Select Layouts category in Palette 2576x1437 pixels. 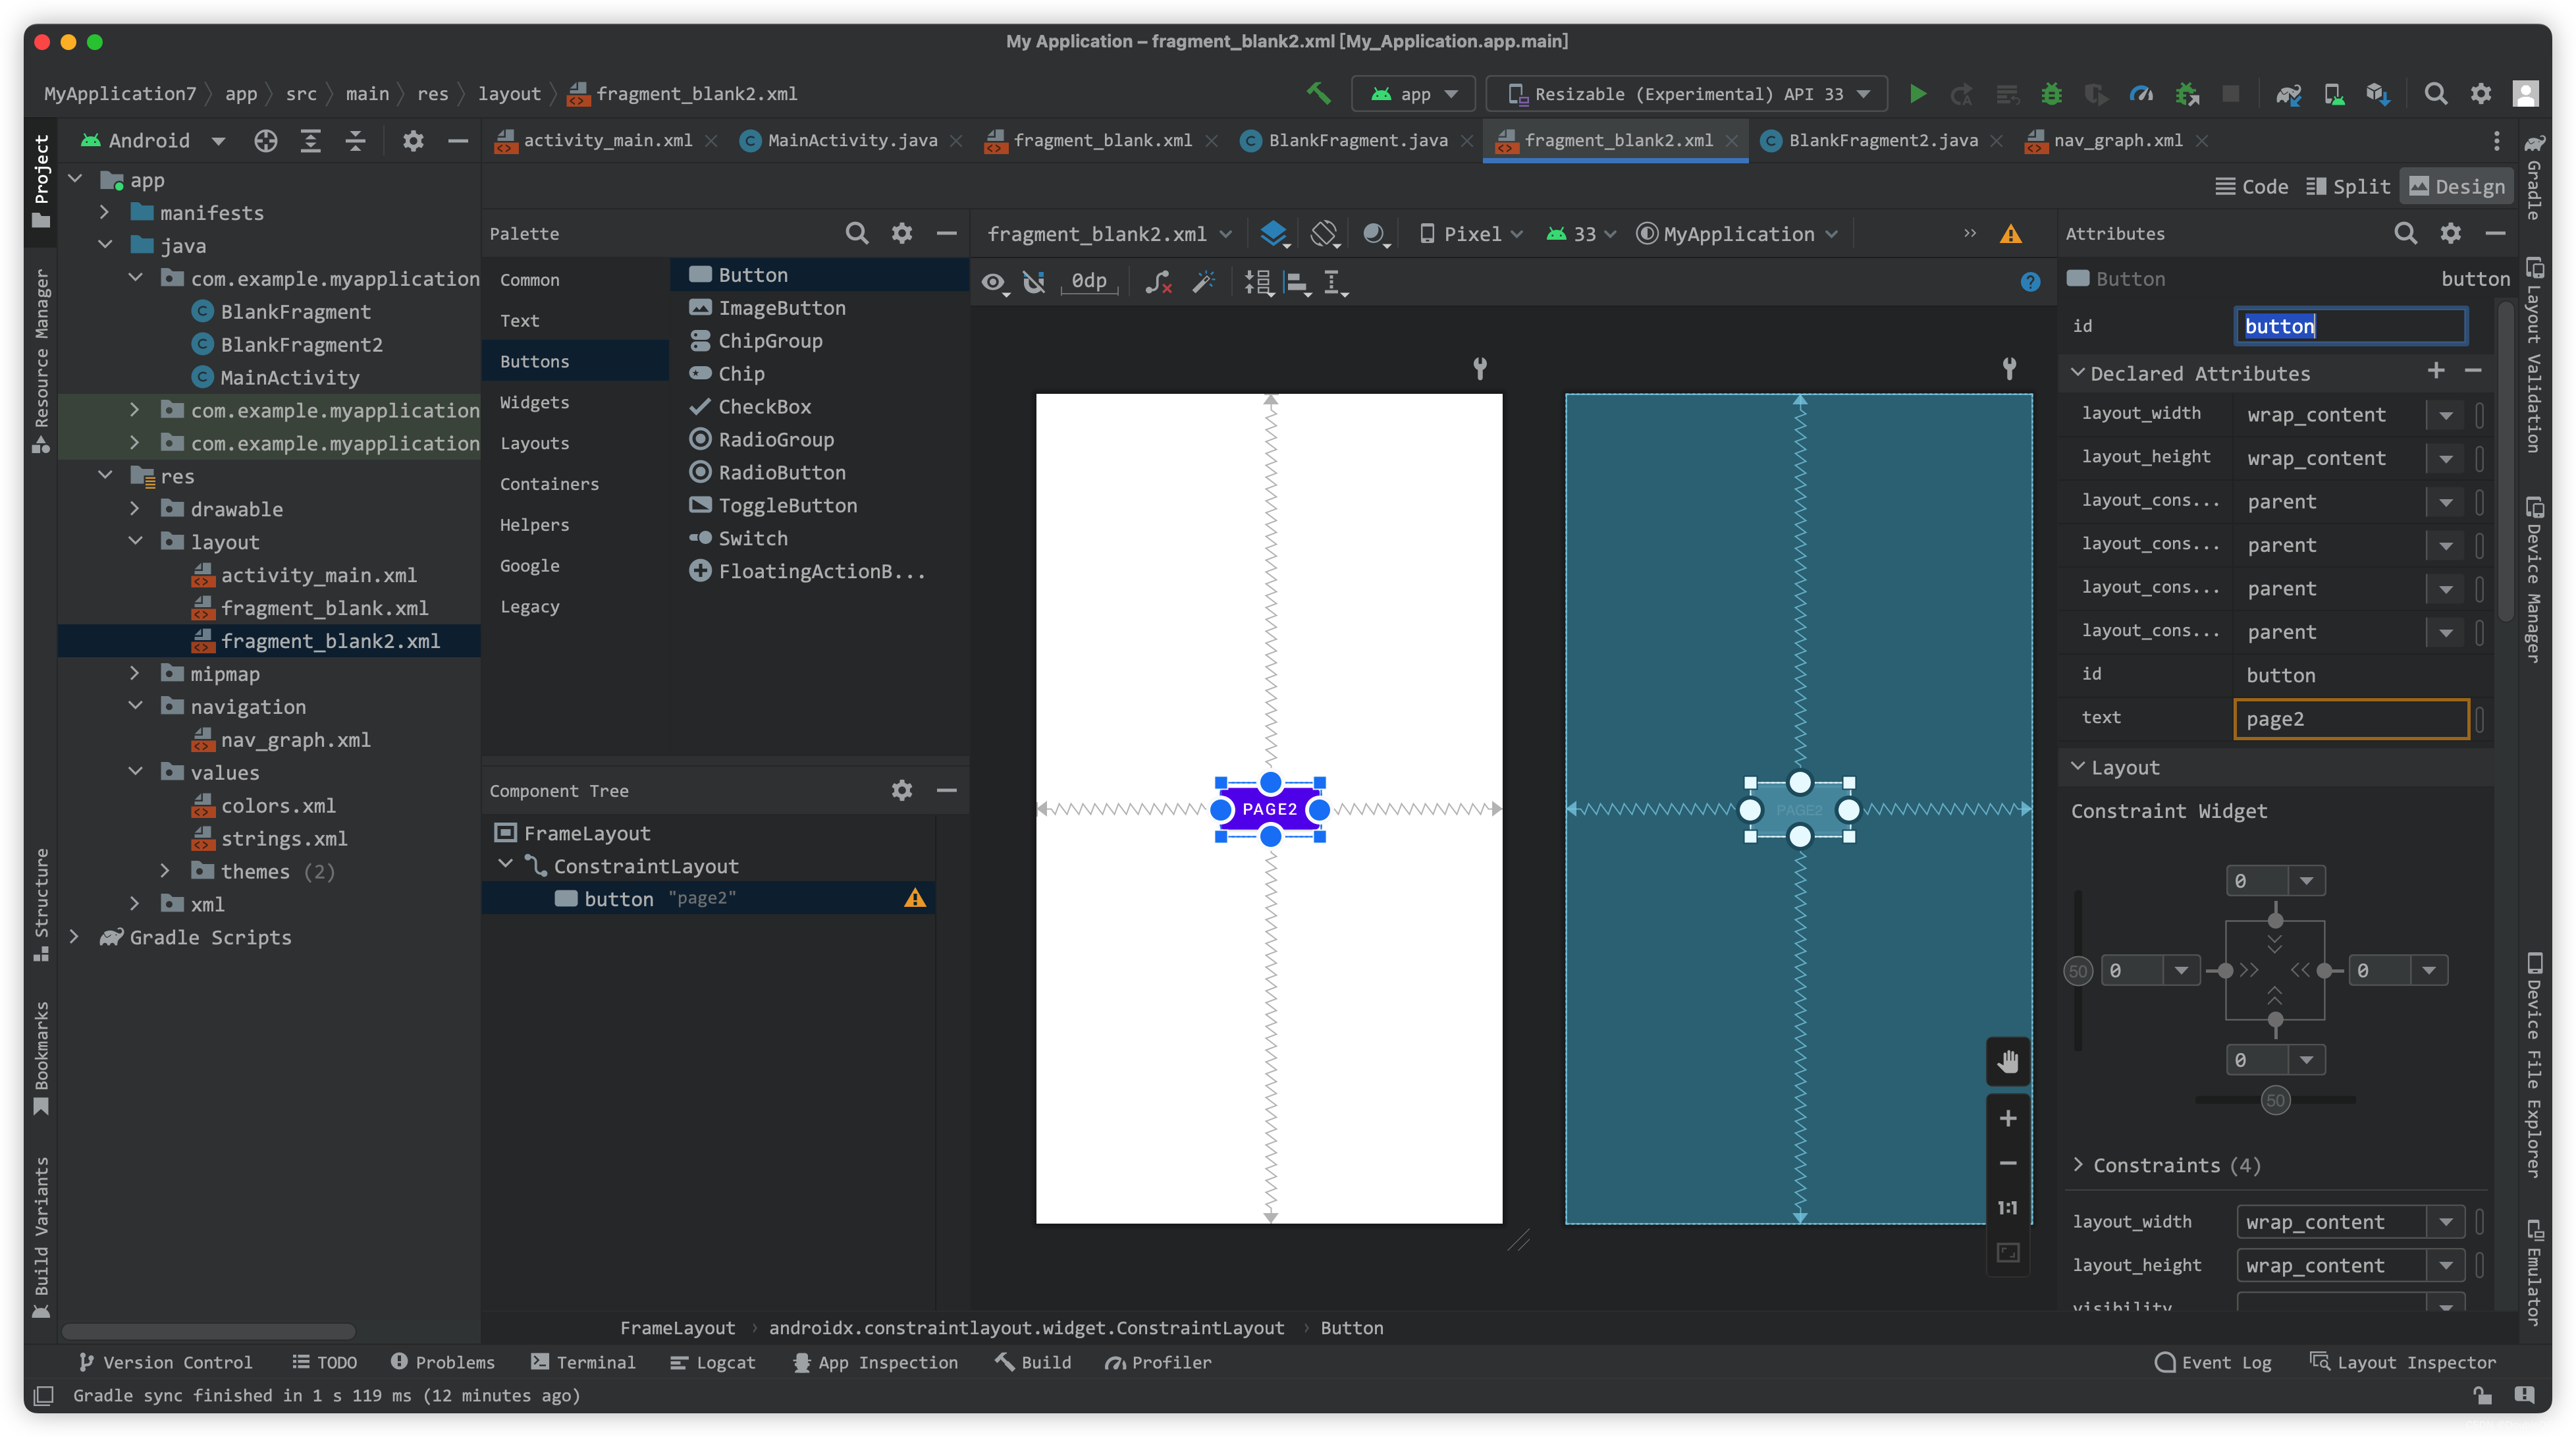click(534, 443)
